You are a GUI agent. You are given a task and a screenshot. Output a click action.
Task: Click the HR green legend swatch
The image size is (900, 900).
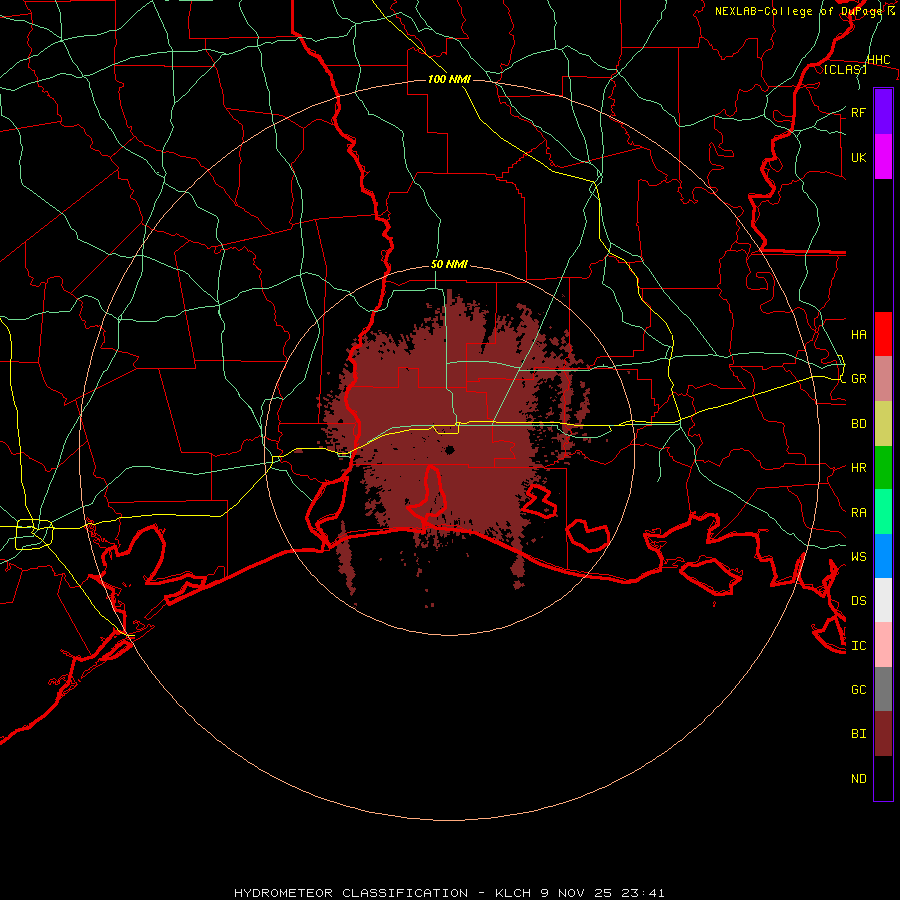pos(883,467)
